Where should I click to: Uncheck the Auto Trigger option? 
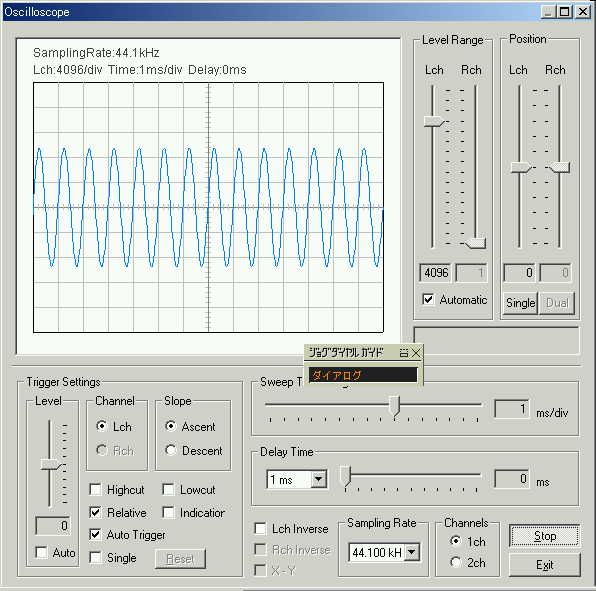[95, 535]
